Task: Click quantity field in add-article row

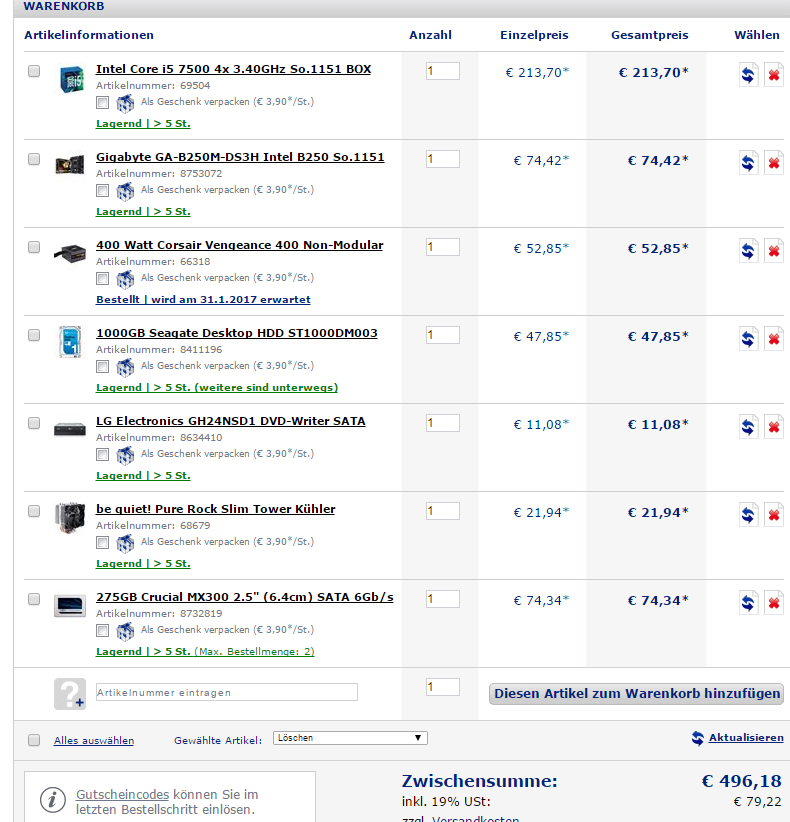Action: click(x=443, y=687)
